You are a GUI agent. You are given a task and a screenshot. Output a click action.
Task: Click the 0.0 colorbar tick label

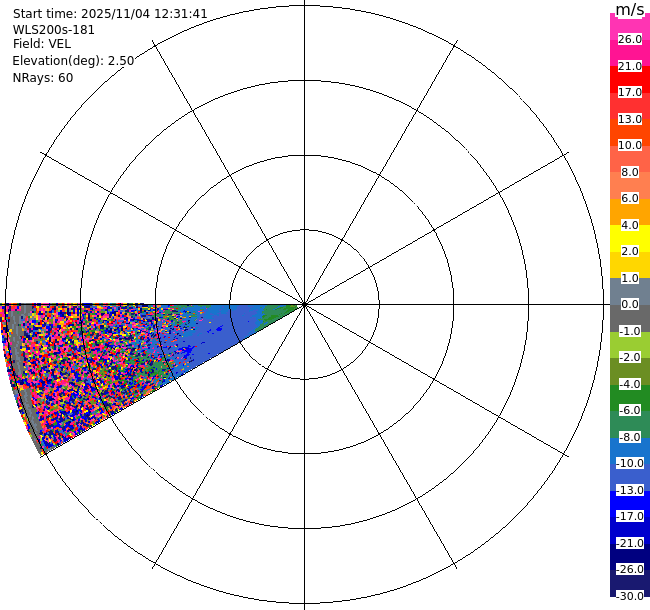[x=630, y=304]
